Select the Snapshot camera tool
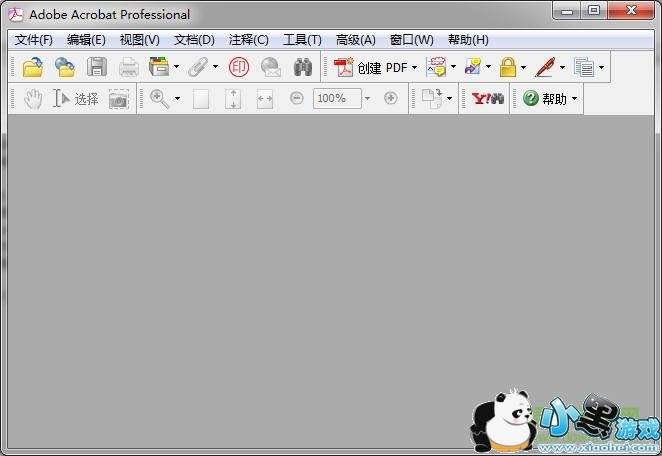662x456 pixels. [119, 99]
